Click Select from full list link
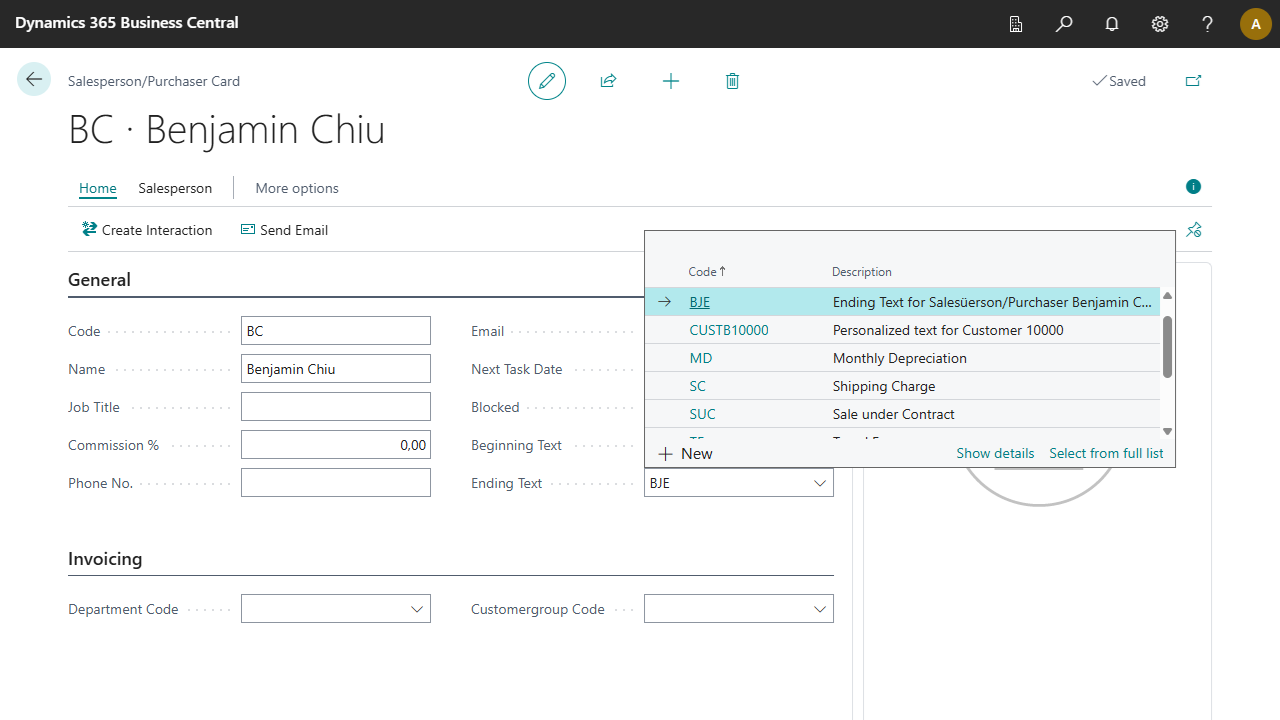The width and height of the screenshot is (1280, 720). point(1106,453)
